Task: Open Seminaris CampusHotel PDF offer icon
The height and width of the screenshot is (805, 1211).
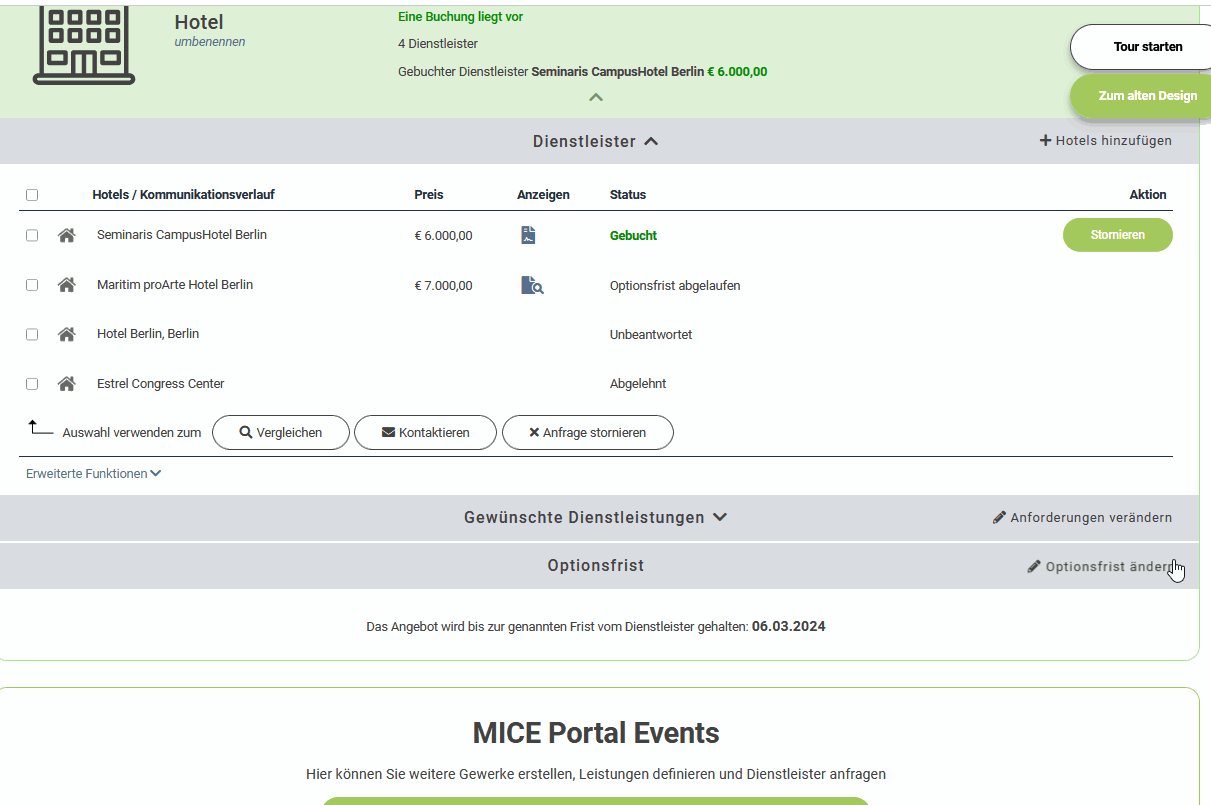Action: [x=528, y=235]
